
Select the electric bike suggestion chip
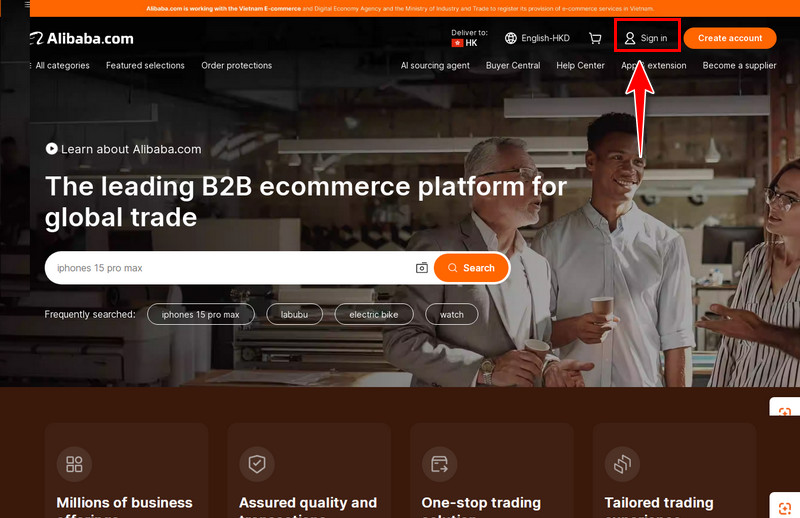tap(373, 314)
